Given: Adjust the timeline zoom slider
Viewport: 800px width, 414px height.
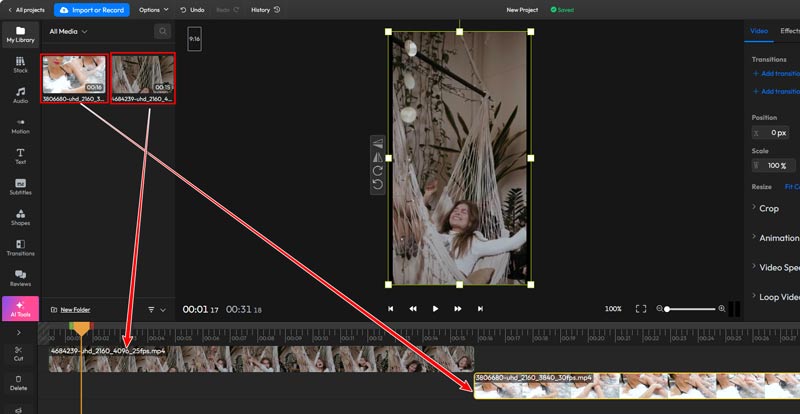Looking at the screenshot, I should click(x=690, y=309).
